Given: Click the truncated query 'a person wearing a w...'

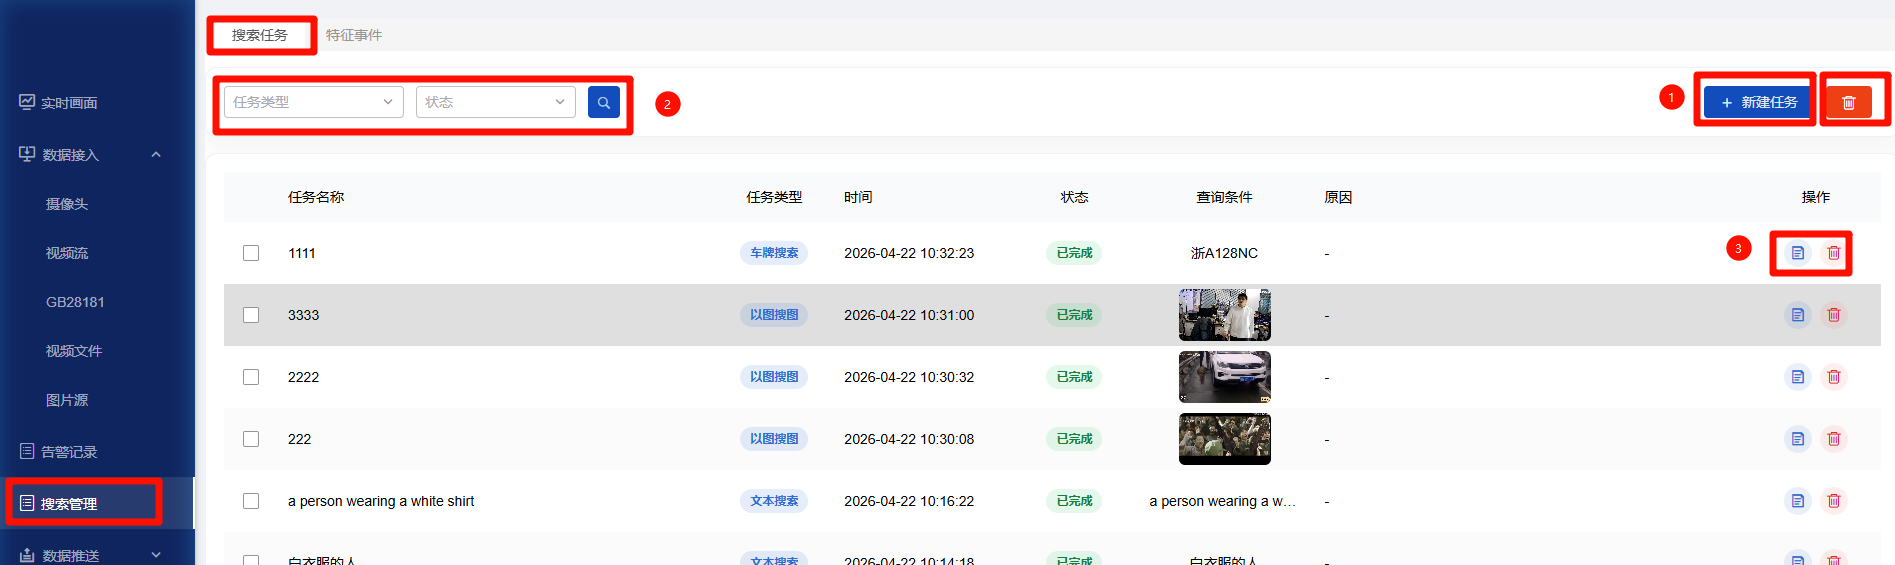Looking at the screenshot, I should [x=1222, y=501].
